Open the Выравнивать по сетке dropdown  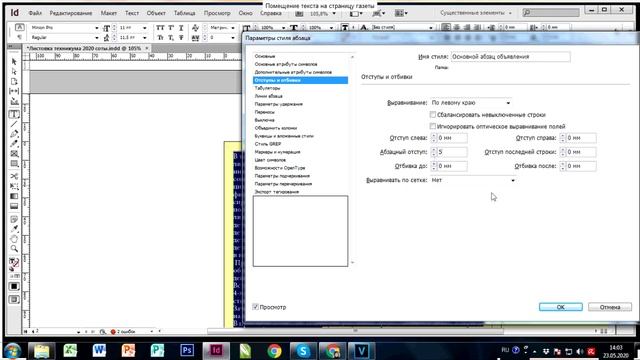473,180
